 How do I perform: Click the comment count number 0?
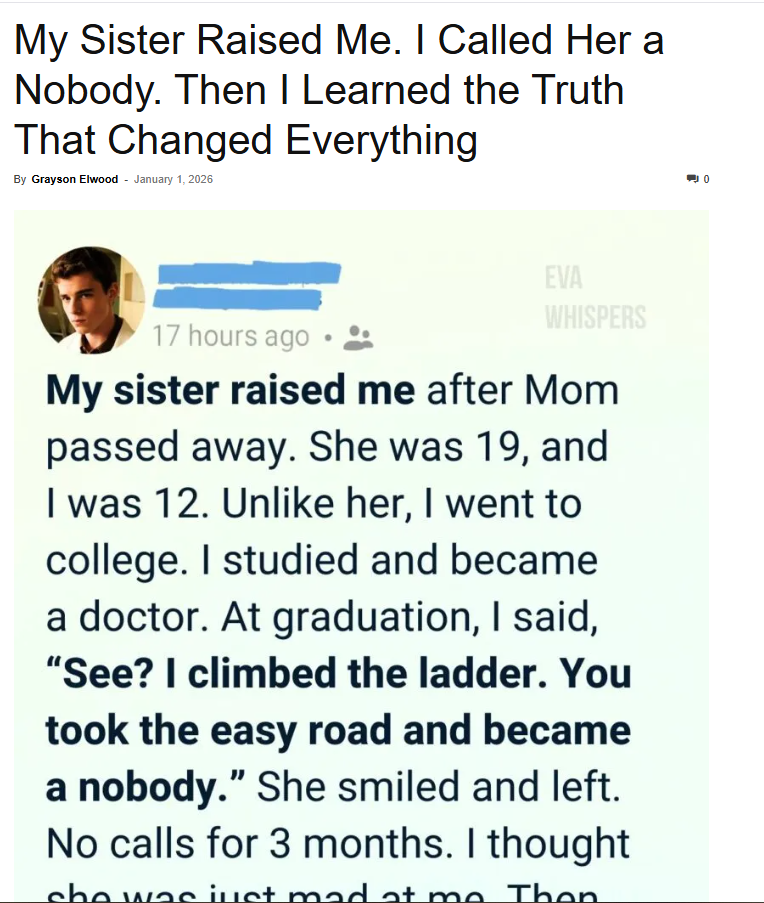tap(706, 179)
